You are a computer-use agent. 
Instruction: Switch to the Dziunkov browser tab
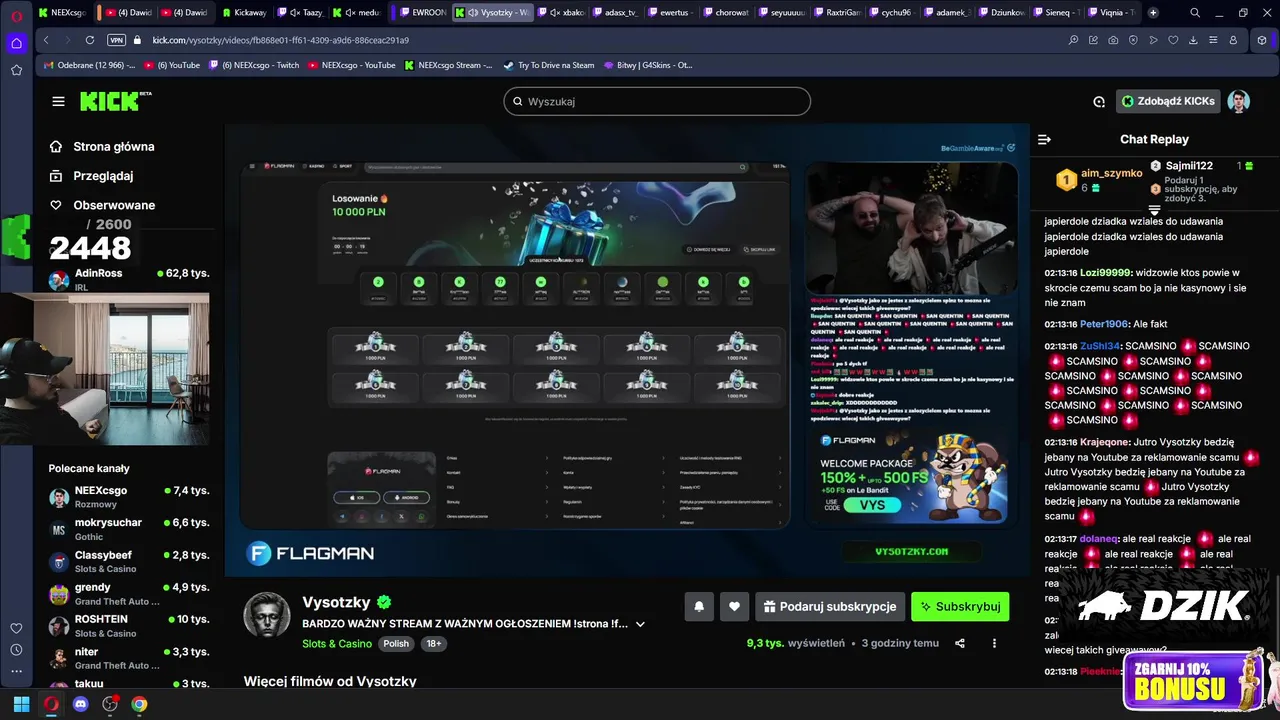(1001, 13)
